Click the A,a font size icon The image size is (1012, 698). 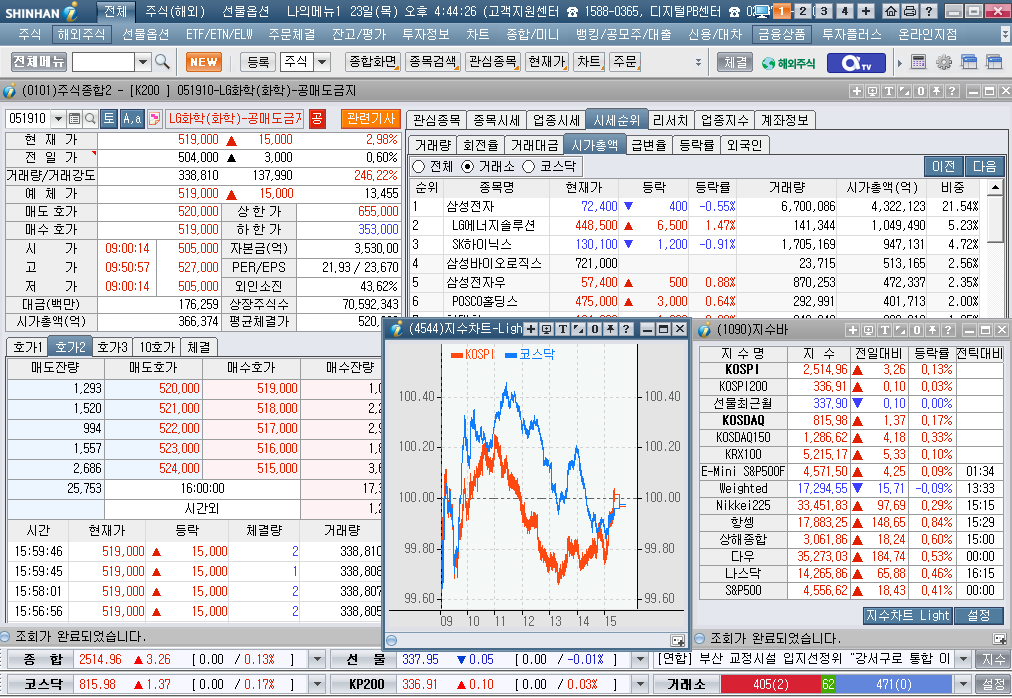click(x=132, y=118)
